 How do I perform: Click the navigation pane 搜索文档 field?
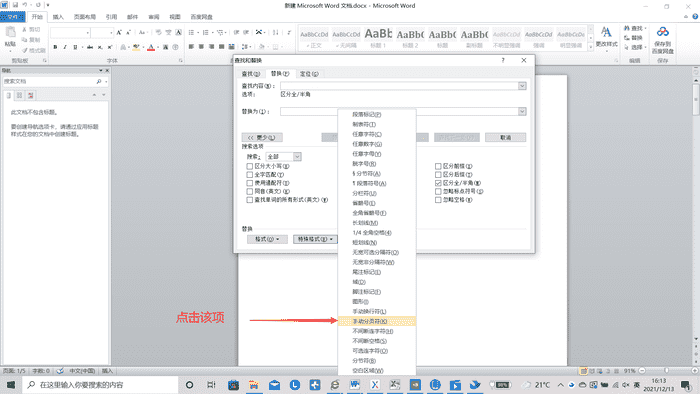pyautogui.click(x=49, y=82)
